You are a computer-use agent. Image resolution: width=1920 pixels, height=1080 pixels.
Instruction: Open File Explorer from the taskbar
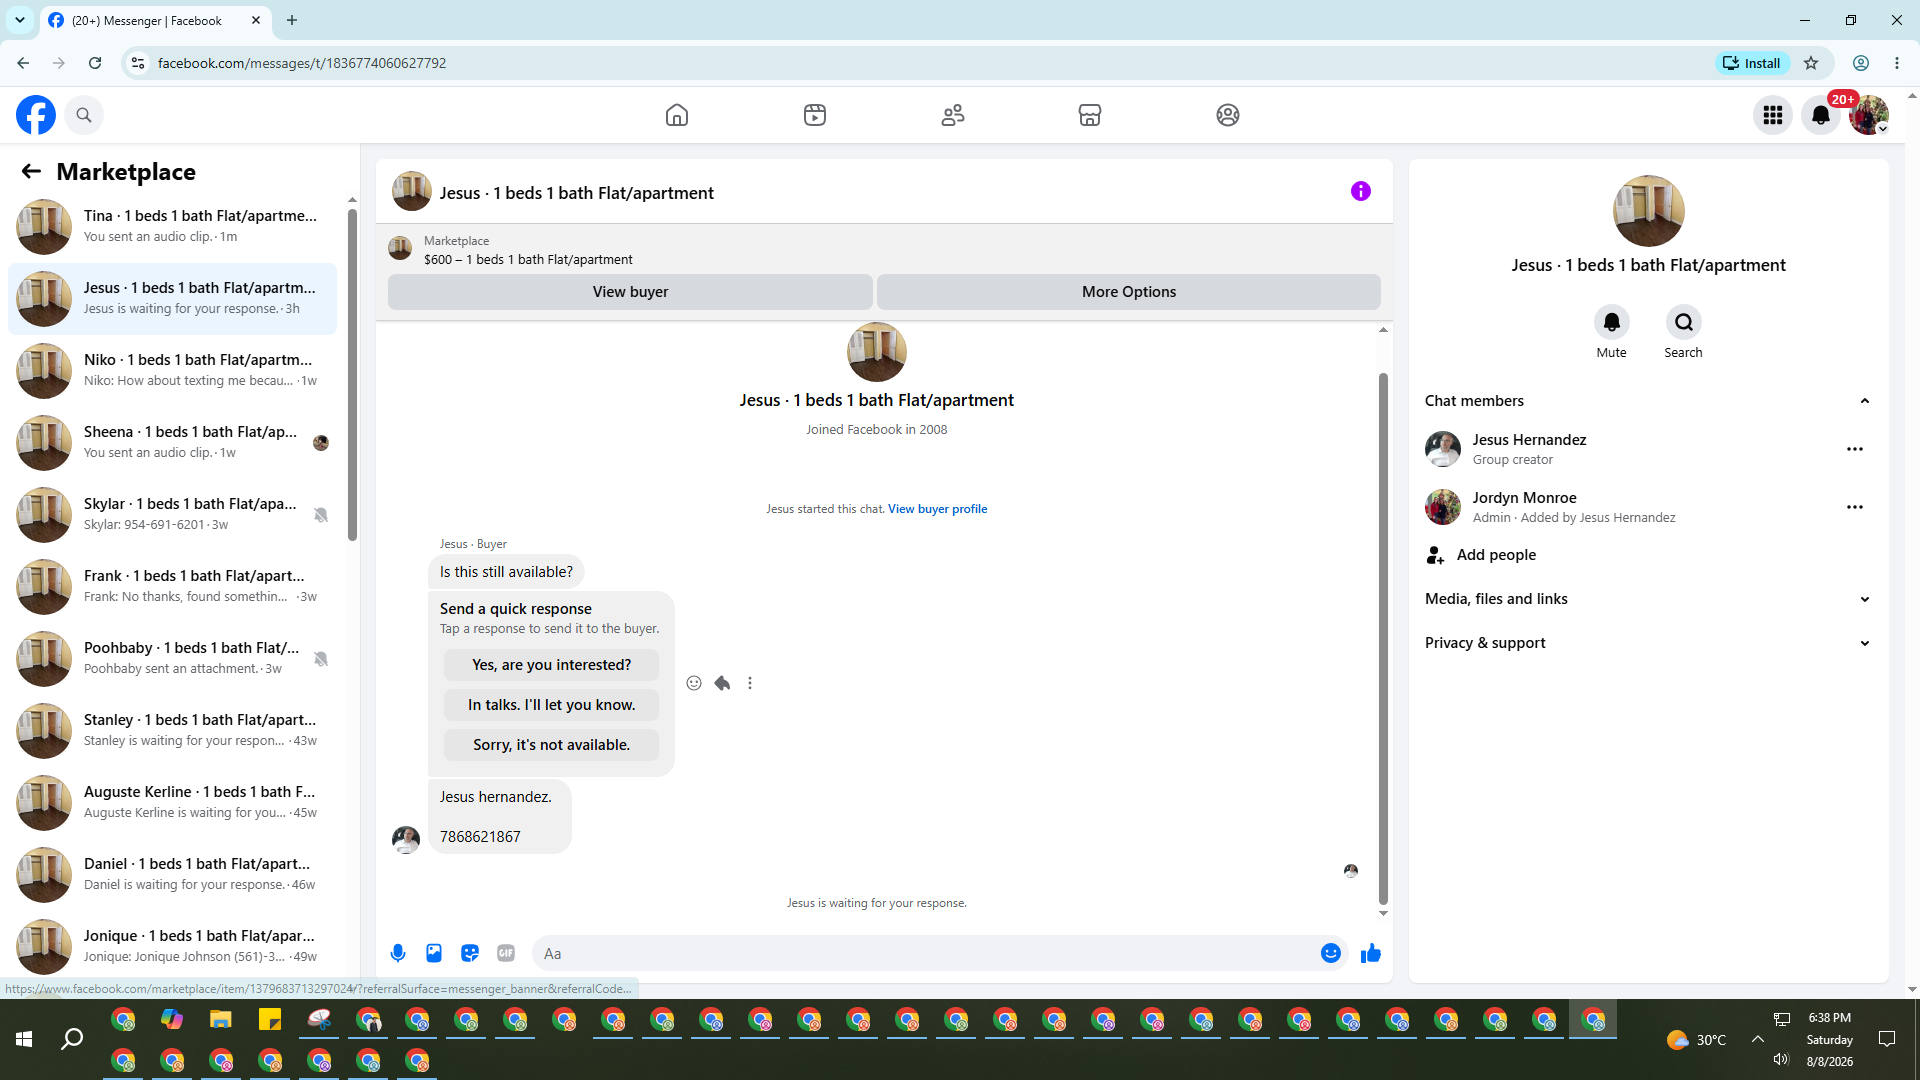(221, 1020)
